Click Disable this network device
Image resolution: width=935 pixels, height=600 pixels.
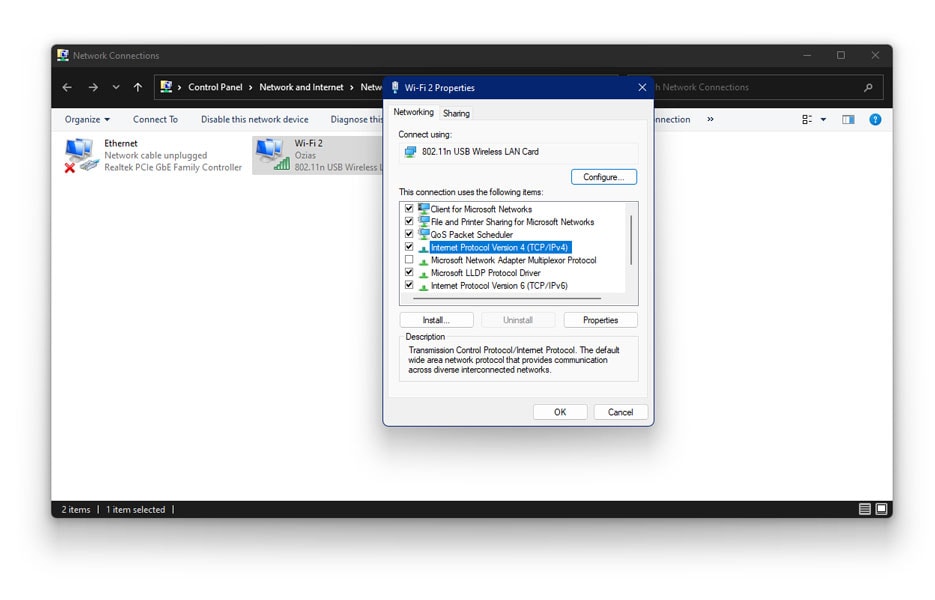255,119
